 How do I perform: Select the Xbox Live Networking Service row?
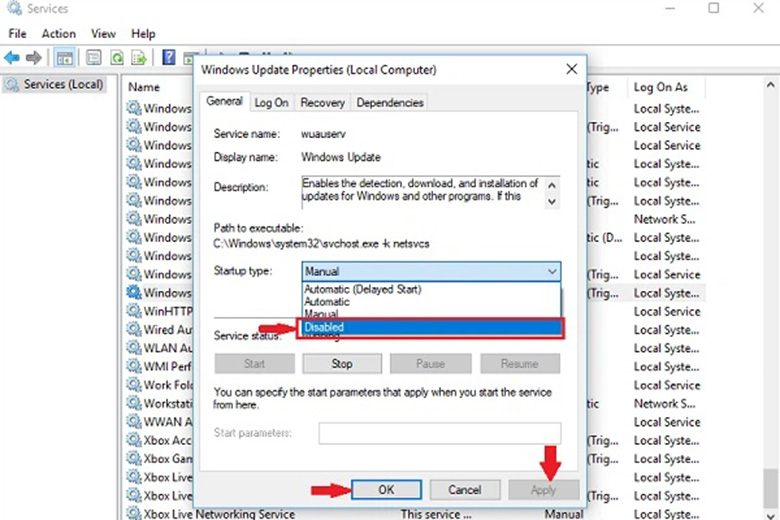click(x=416, y=513)
